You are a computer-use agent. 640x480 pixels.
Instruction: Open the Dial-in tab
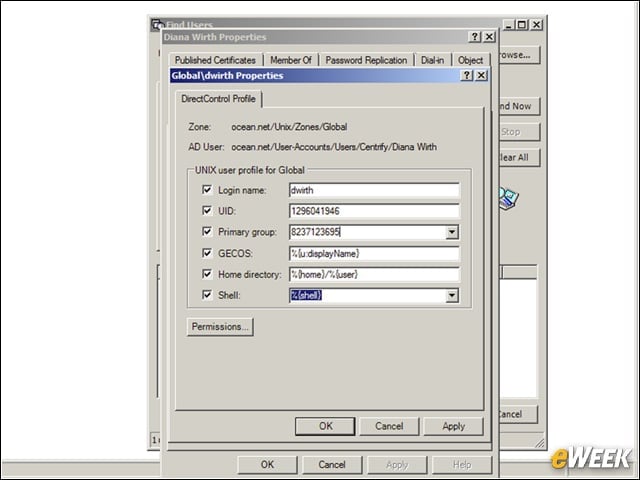432,60
